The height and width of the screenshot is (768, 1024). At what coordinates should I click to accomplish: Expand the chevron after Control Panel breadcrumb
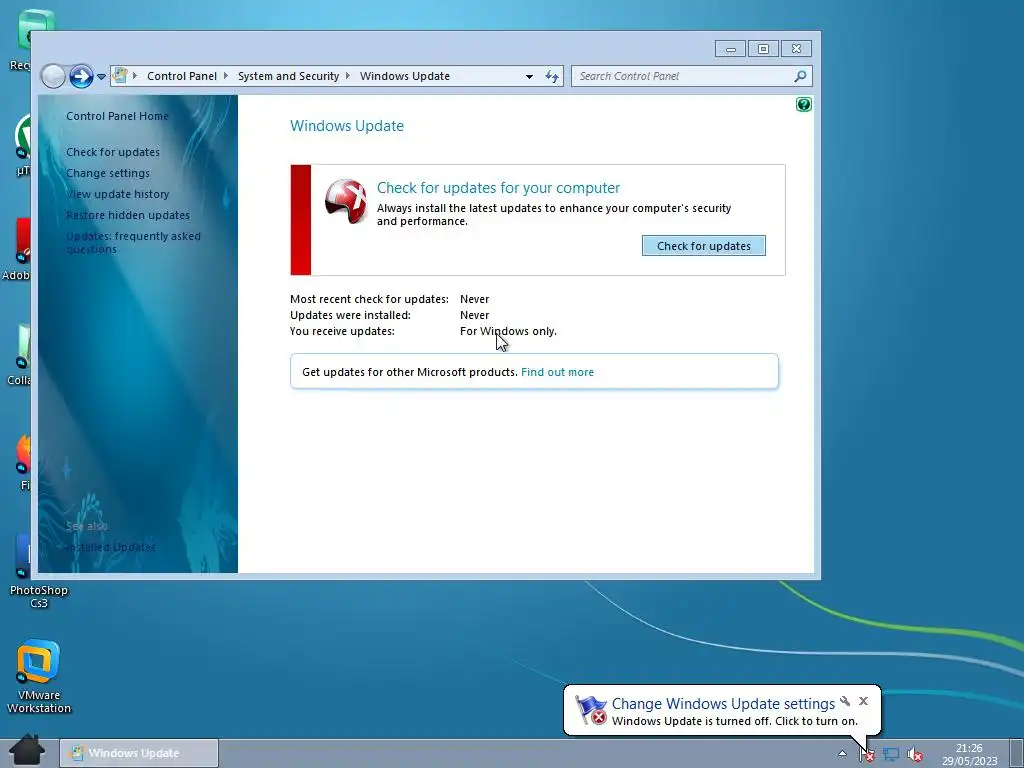click(226, 76)
